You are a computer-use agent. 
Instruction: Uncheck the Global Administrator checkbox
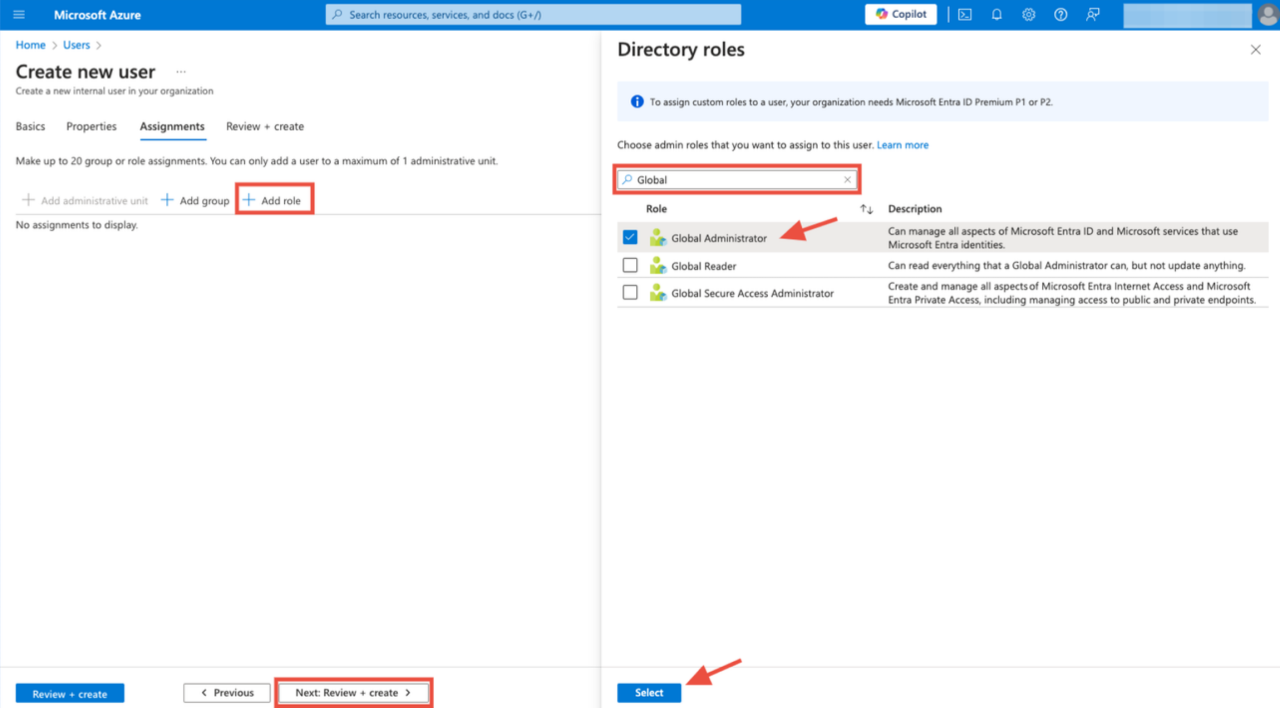[631, 237]
